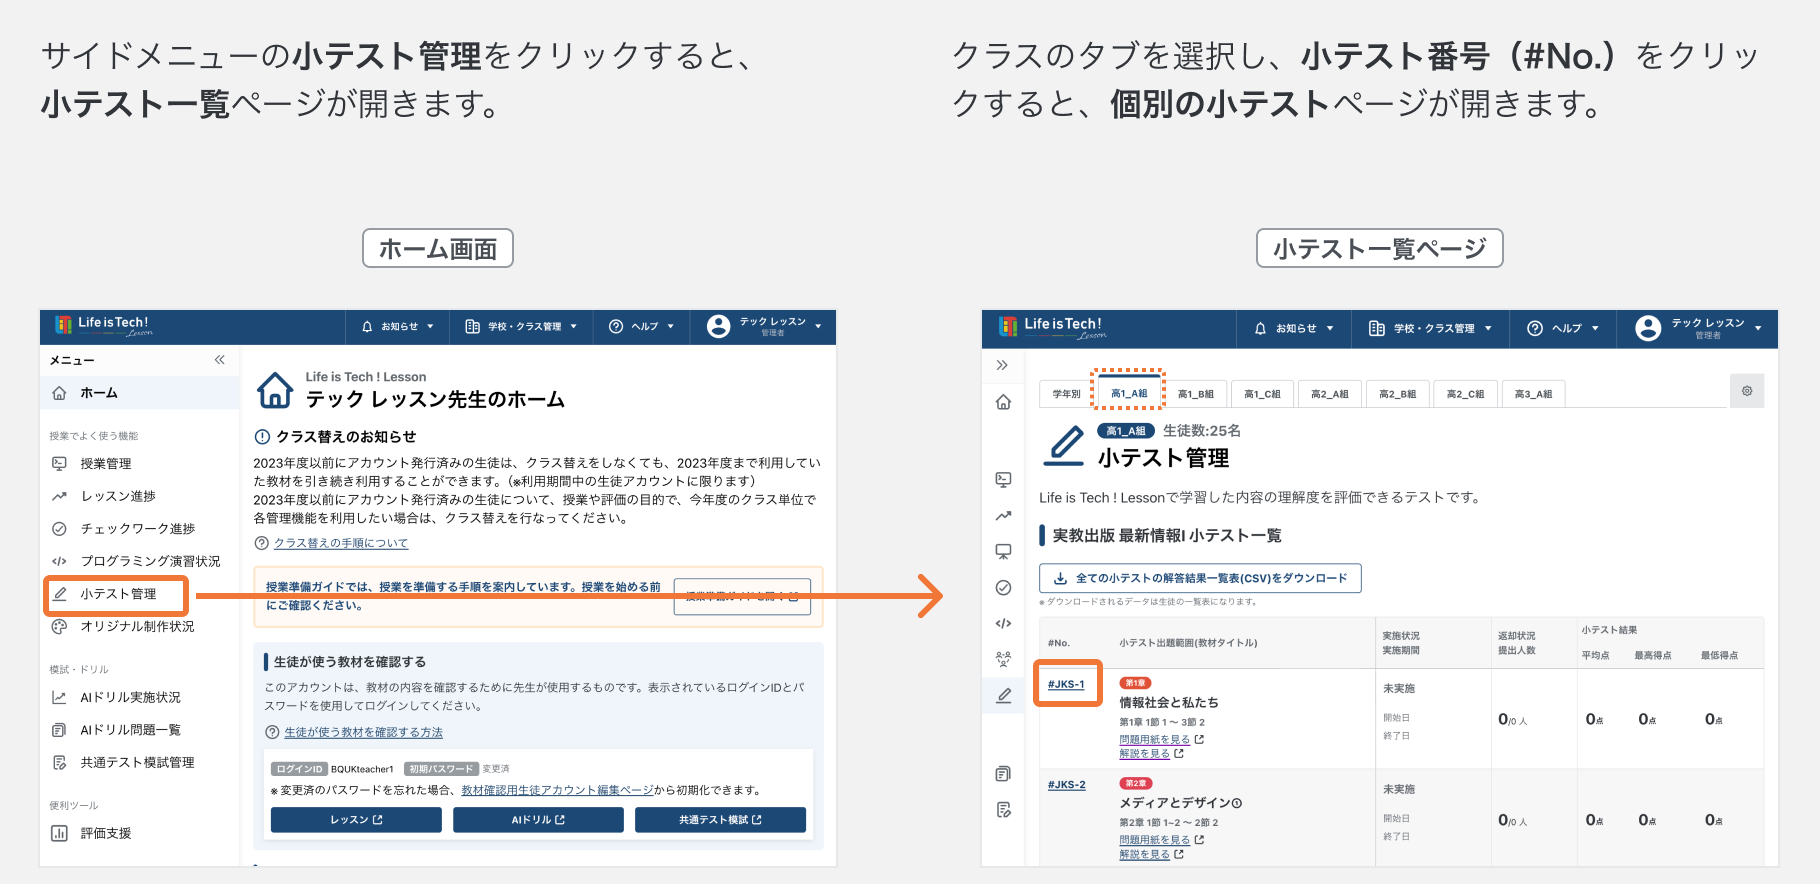
Task: Collapse the メニュー sidebar on home screen
Action: [x=219, y=360]
